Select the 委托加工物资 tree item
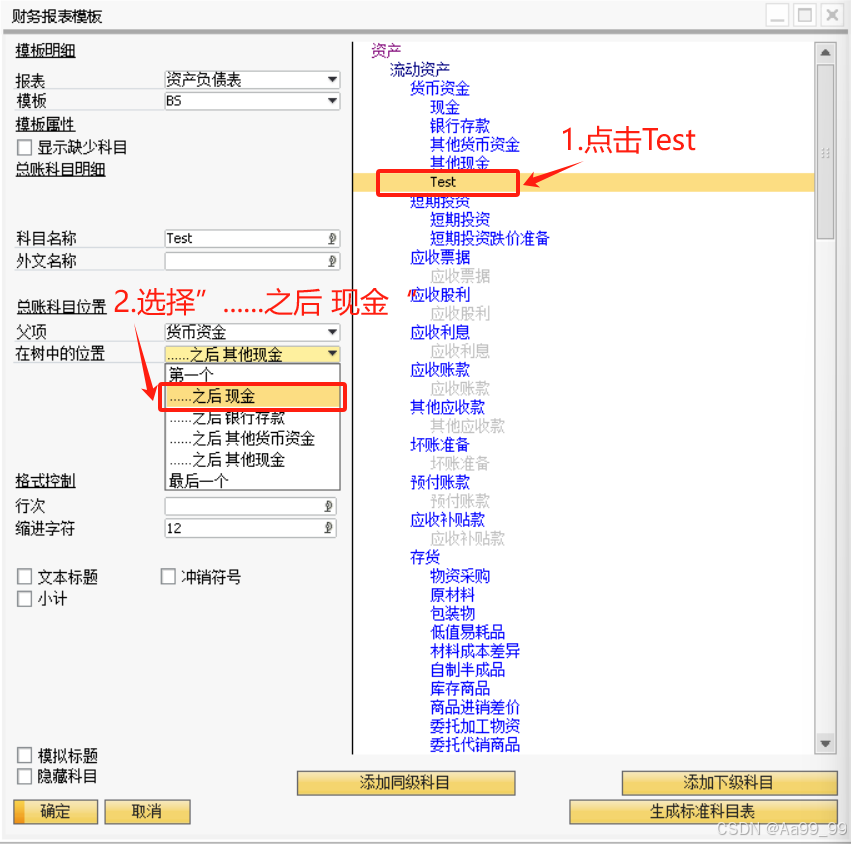This screenshot has height=844, width=851. point(475,726)
